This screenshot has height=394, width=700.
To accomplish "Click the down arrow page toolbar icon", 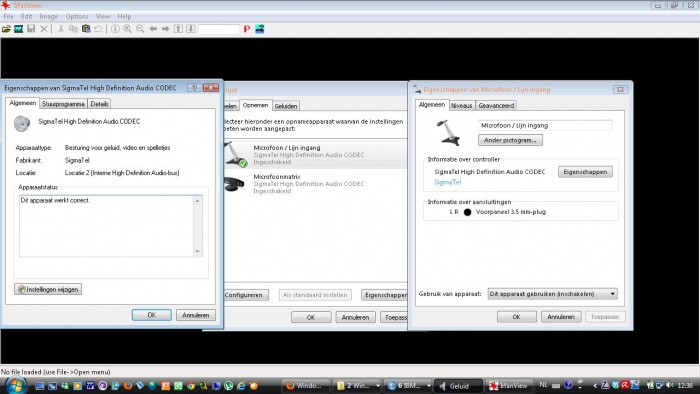I will pyautogui.click(x=191, y=29).
